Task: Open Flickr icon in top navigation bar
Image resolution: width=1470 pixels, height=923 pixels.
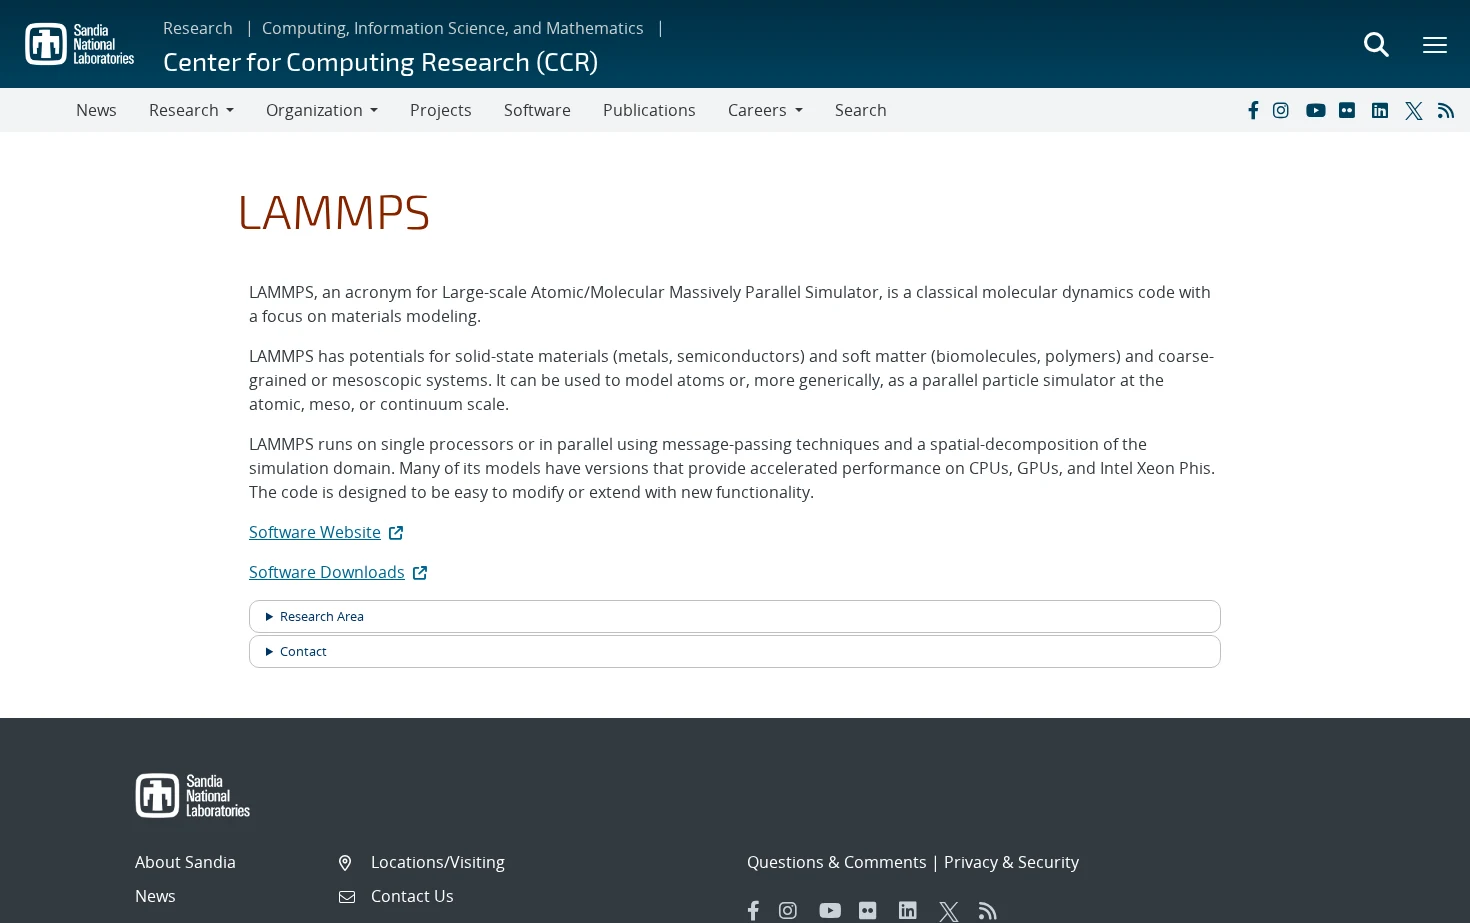Action: pyautogui.click(x=1347, y=110)
